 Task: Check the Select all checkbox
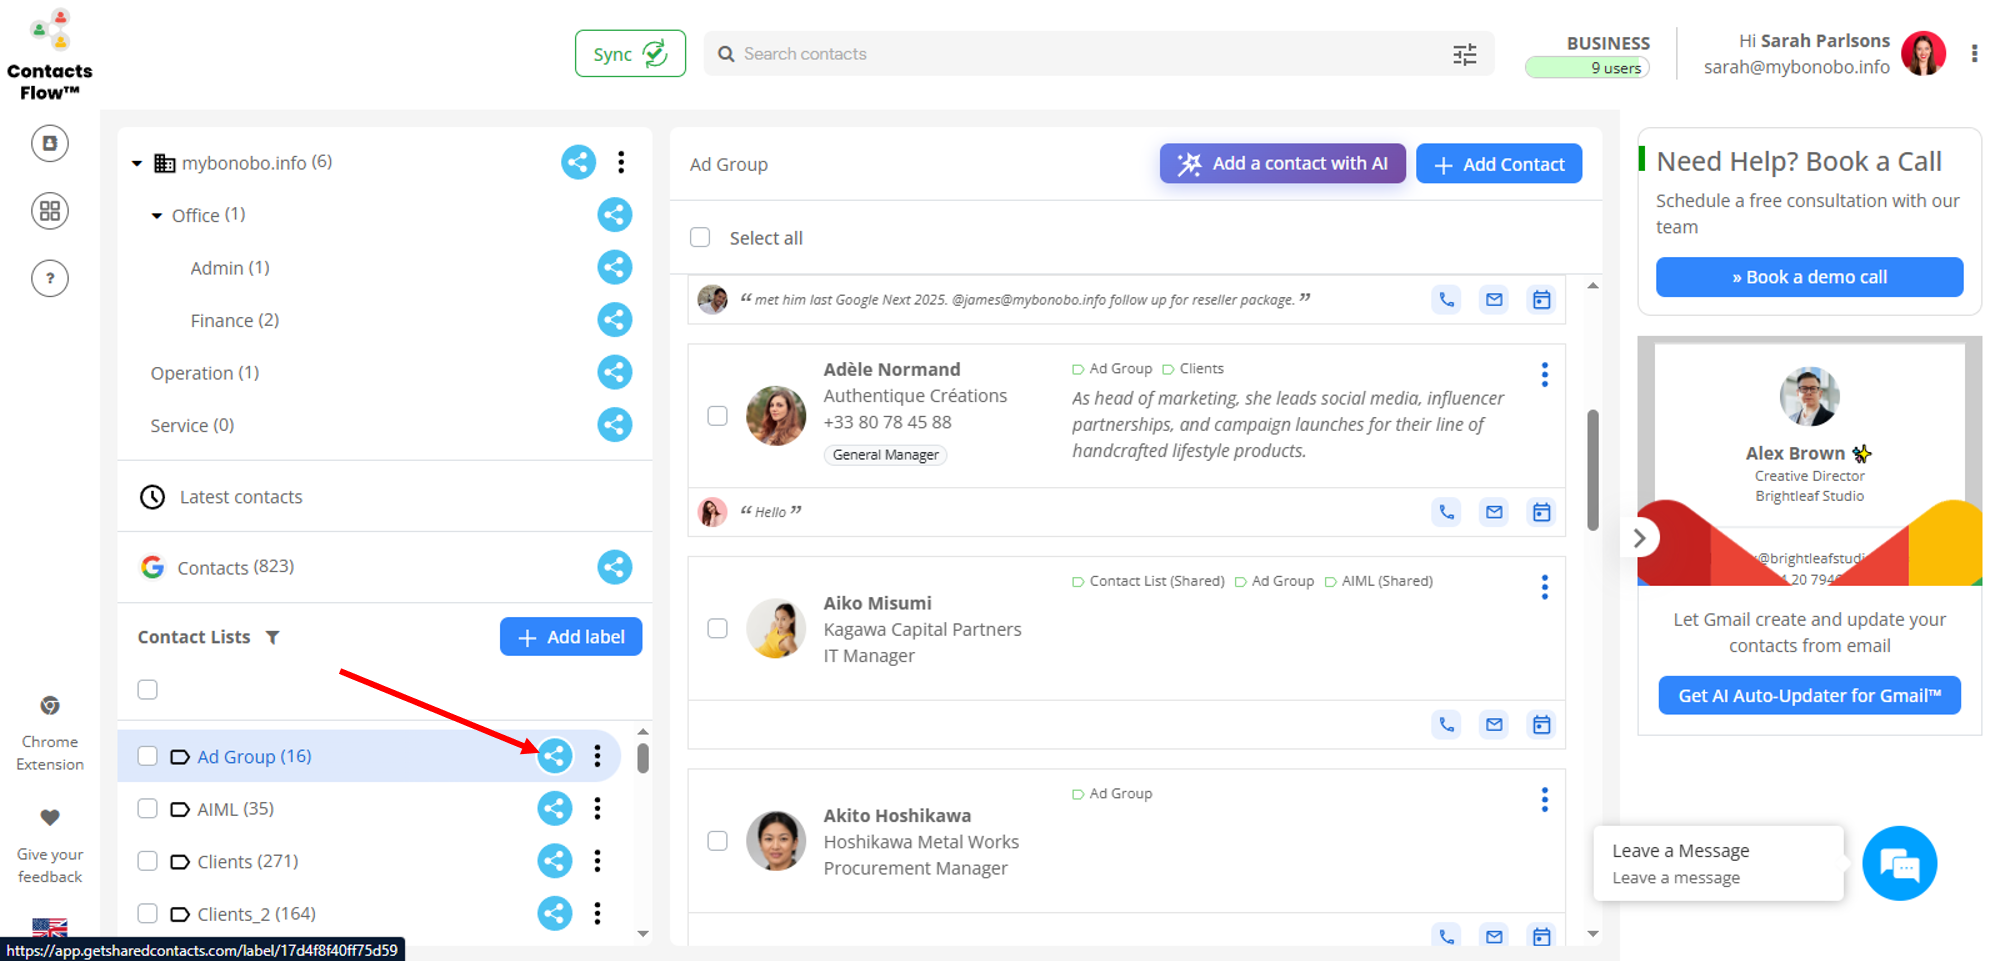700,238
